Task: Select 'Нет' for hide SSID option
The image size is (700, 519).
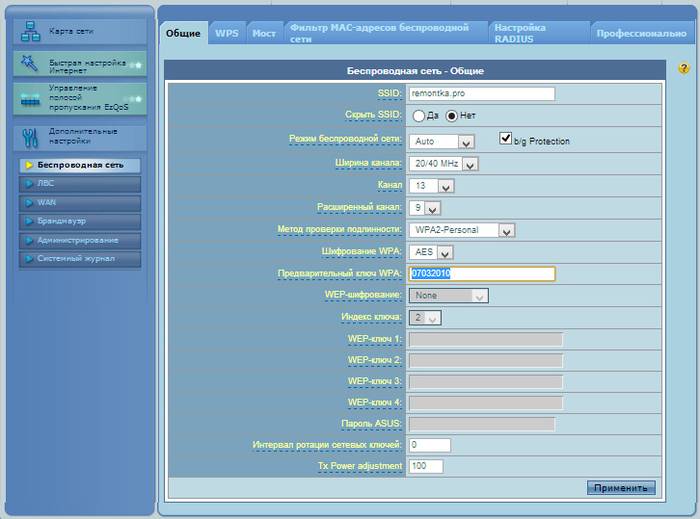Action: [x=451, y=116]
